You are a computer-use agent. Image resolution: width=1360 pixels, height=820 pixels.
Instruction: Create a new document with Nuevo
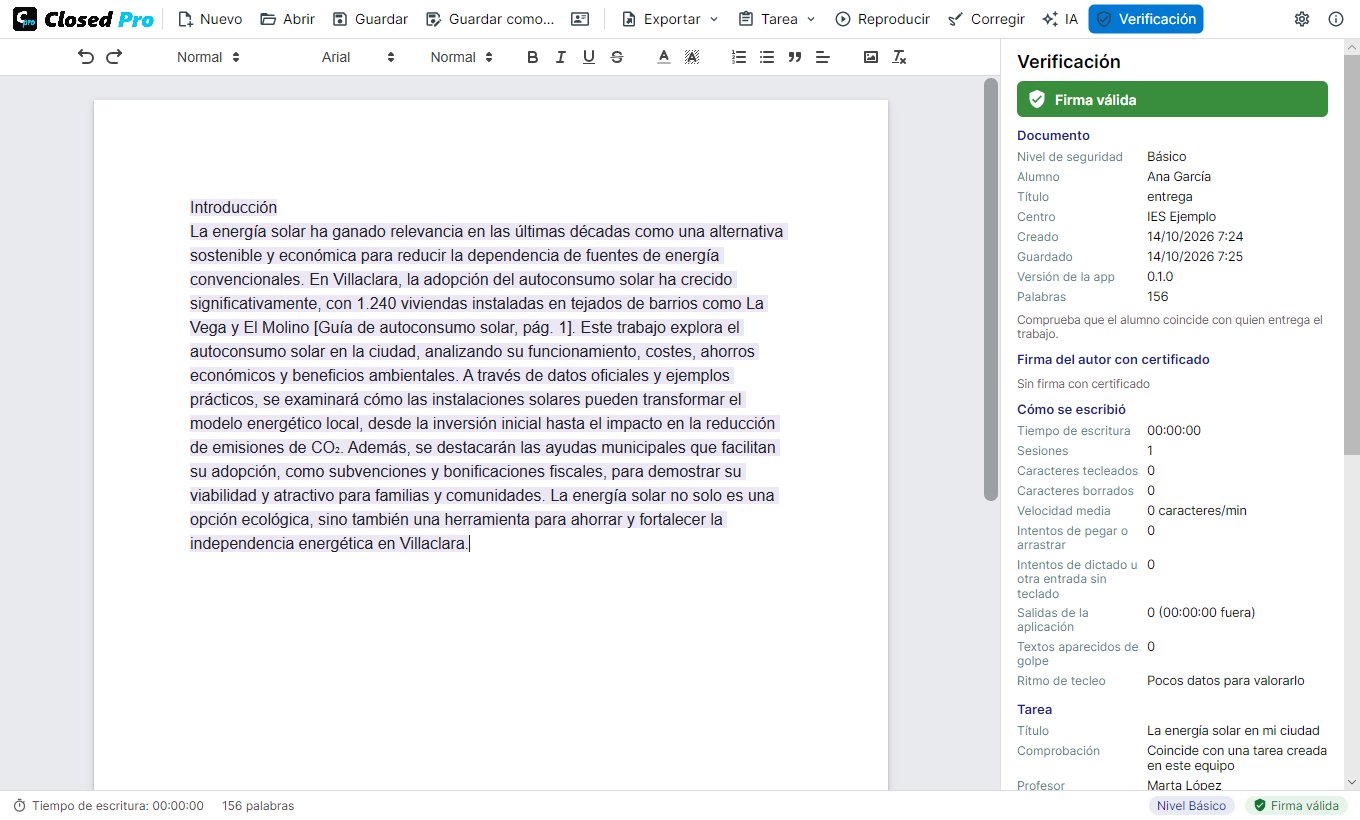coord(210,19)
